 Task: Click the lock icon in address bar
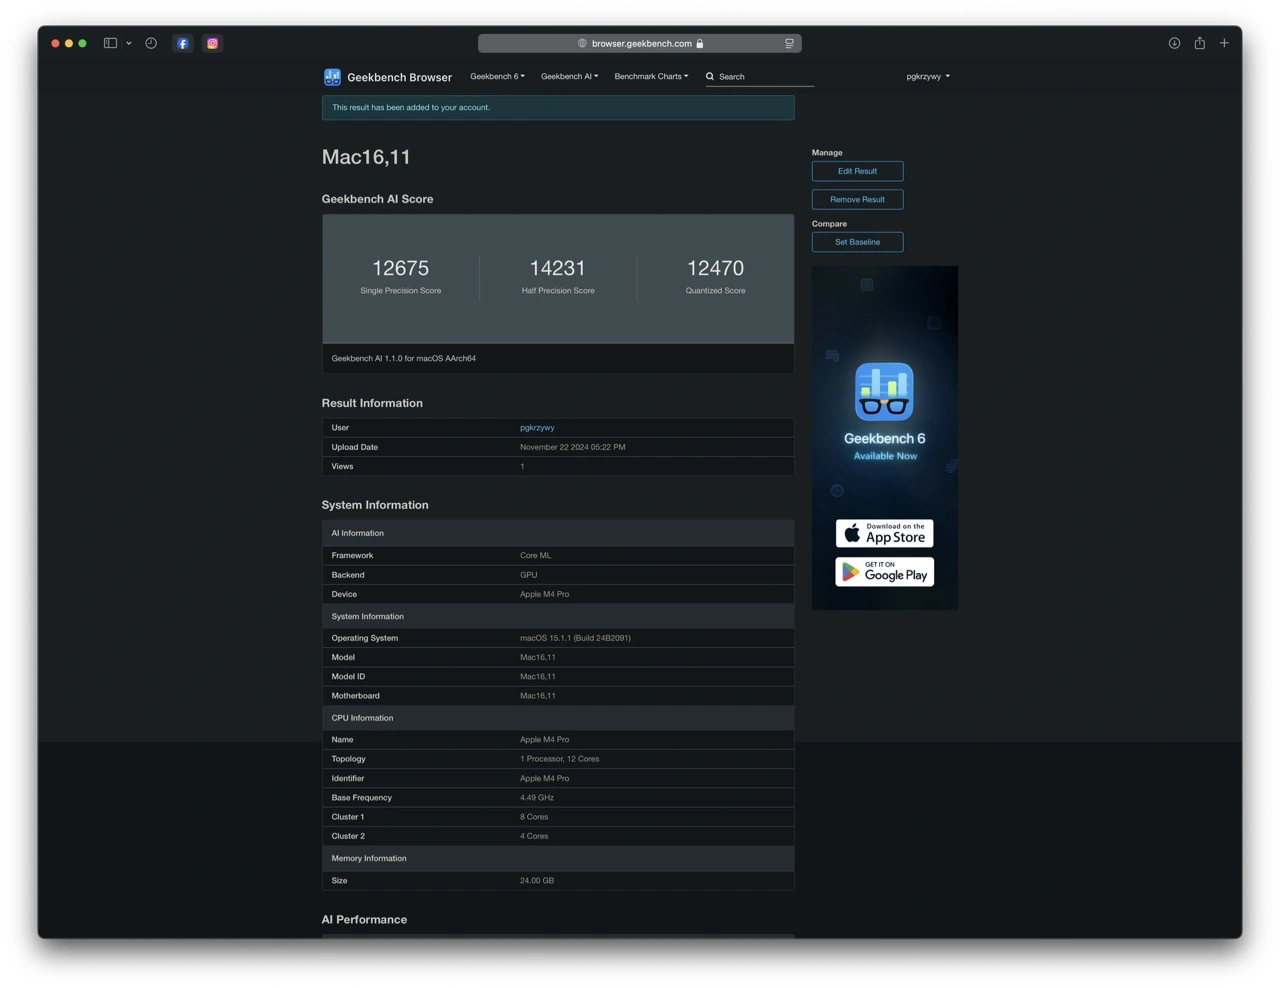click(700, 43)
